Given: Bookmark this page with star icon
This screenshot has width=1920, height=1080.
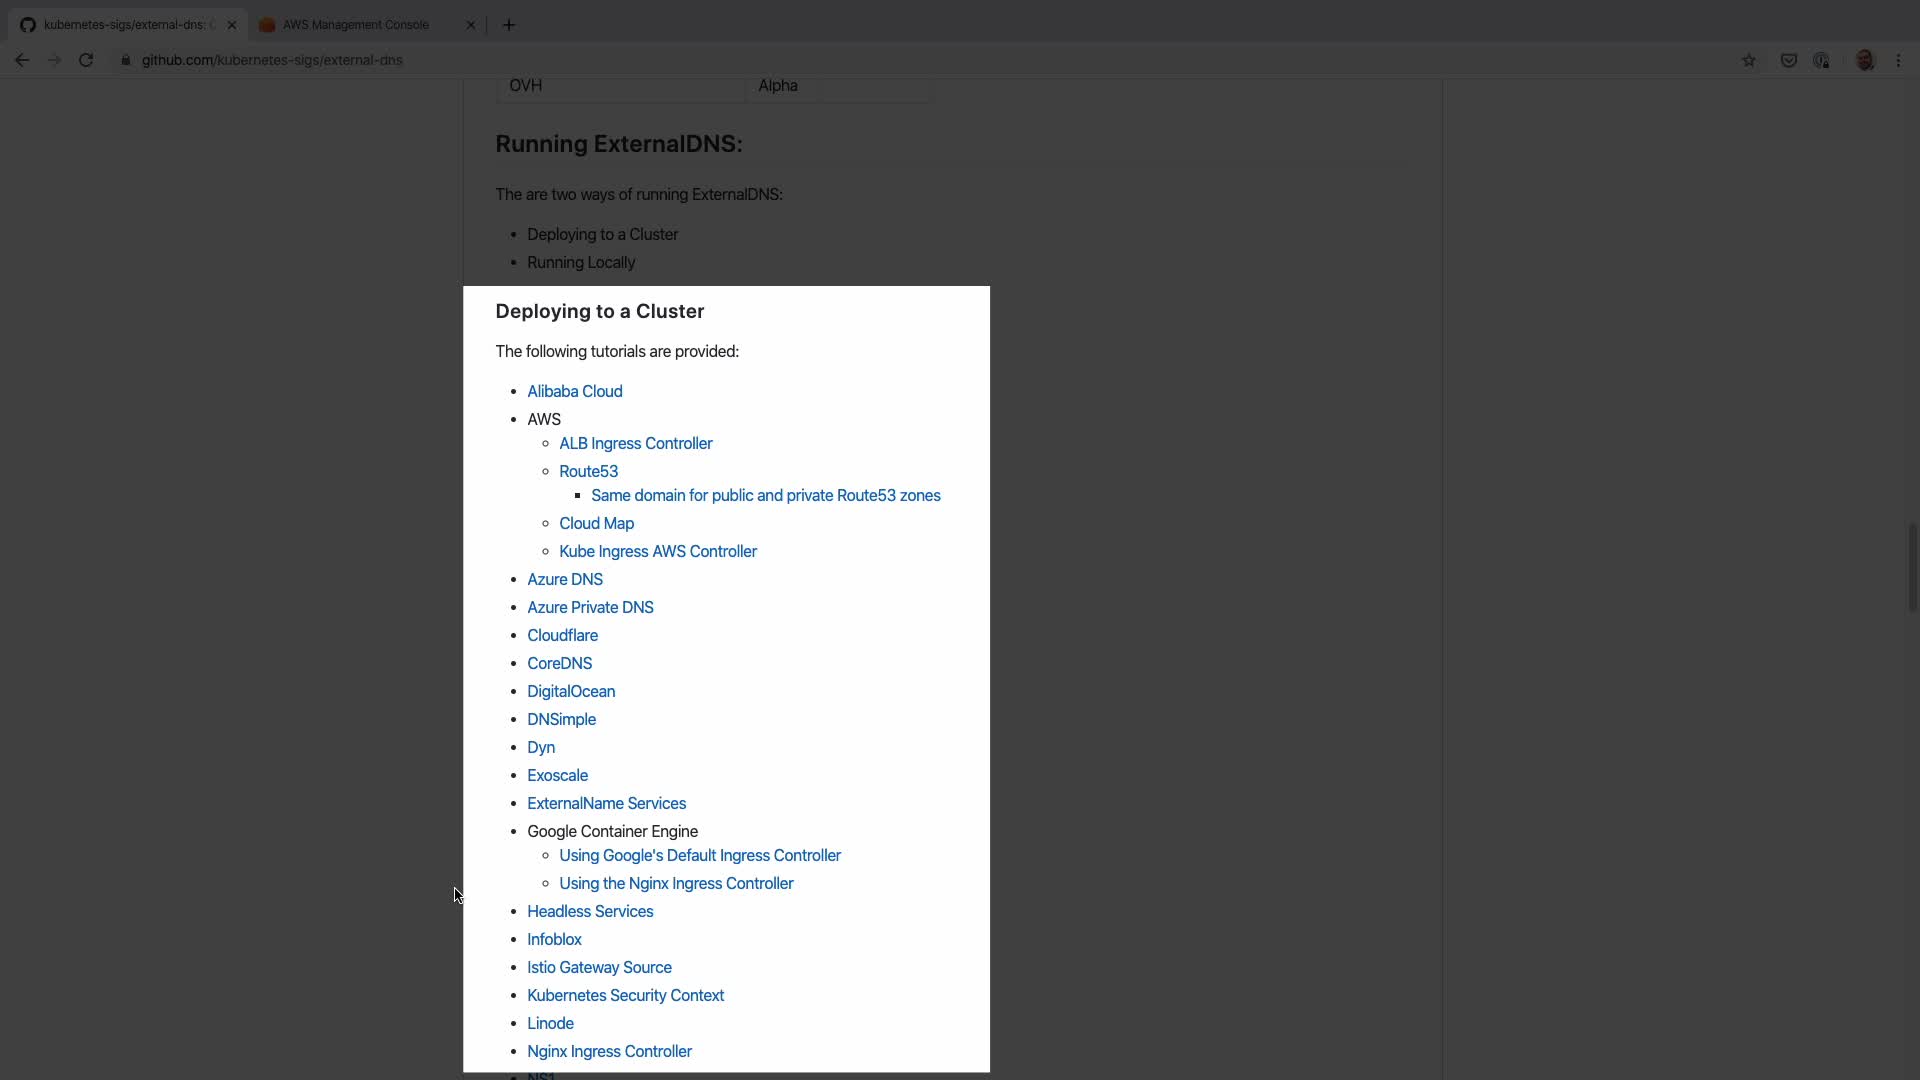Looking at the screenshot, I should pyautogui.click(x=1748, y=60).
